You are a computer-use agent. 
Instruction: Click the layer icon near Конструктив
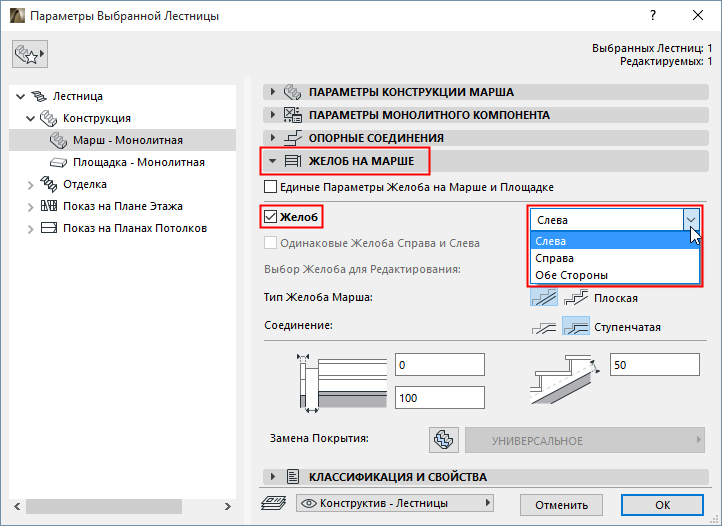coord(274,503)
